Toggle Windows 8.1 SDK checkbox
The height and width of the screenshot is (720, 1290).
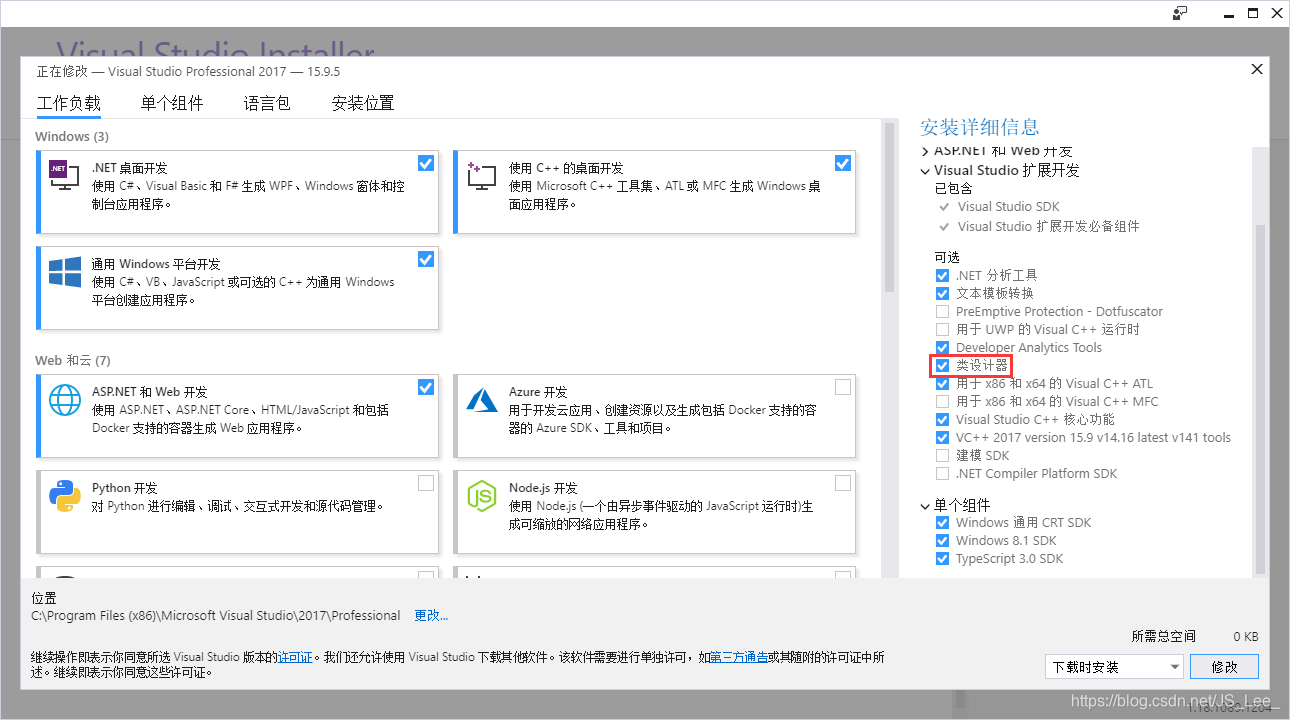coord(942,540)
